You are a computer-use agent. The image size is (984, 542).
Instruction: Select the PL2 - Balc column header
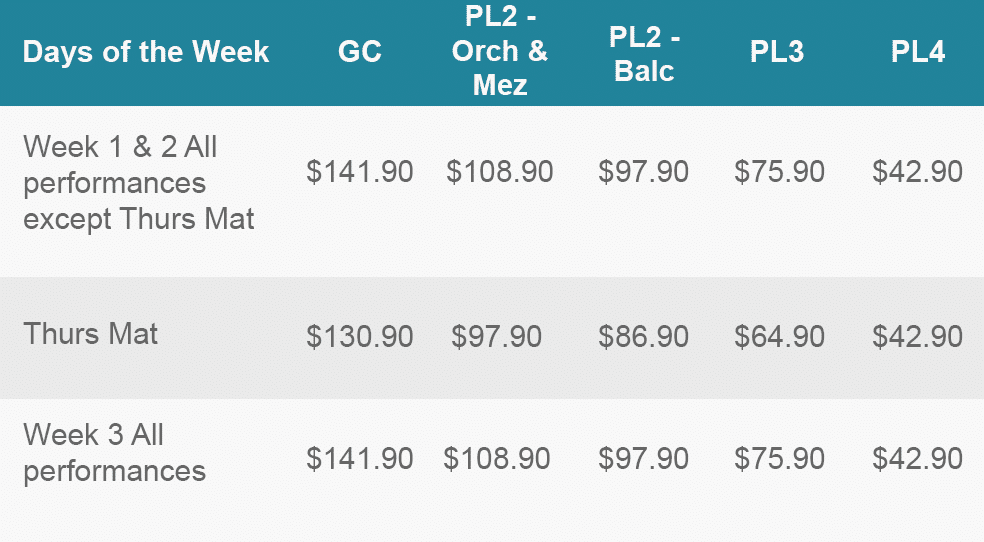point(644,54)
